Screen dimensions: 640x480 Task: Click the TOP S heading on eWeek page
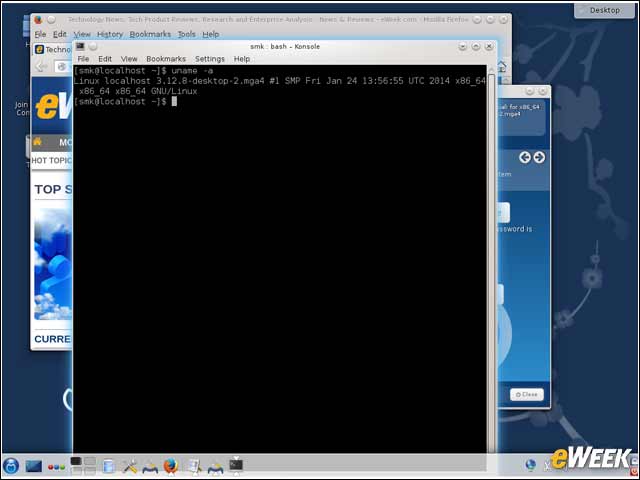click(53, 189)
